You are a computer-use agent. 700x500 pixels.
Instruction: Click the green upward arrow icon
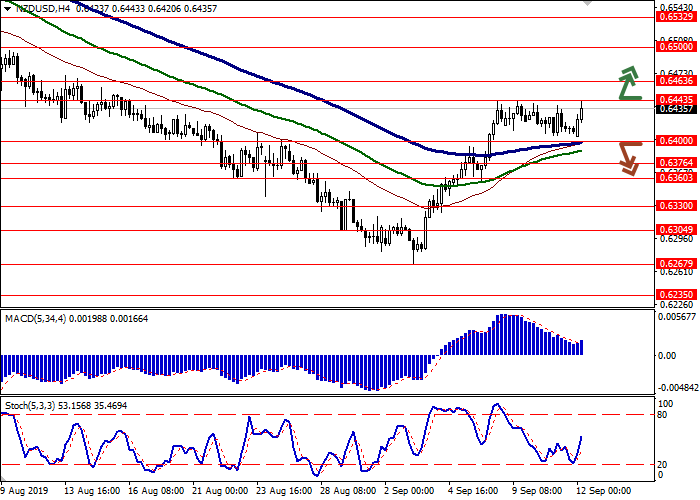(x=628, y=83)
